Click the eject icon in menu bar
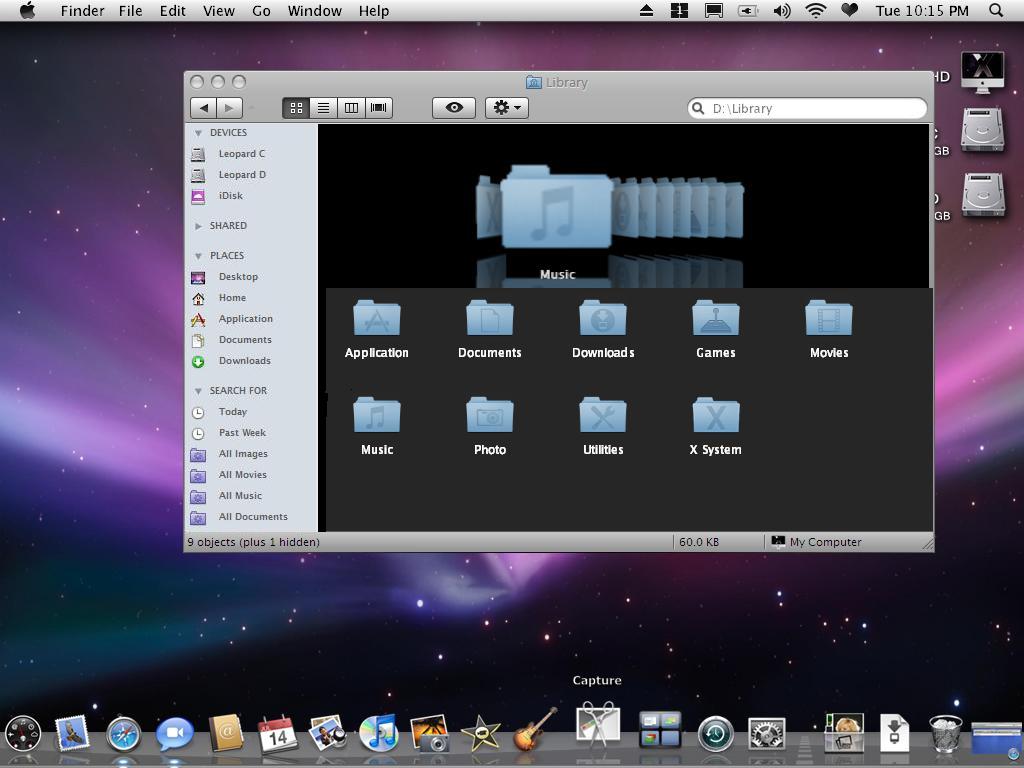The height and width of the screenshot is (768, 1024). 647,10
